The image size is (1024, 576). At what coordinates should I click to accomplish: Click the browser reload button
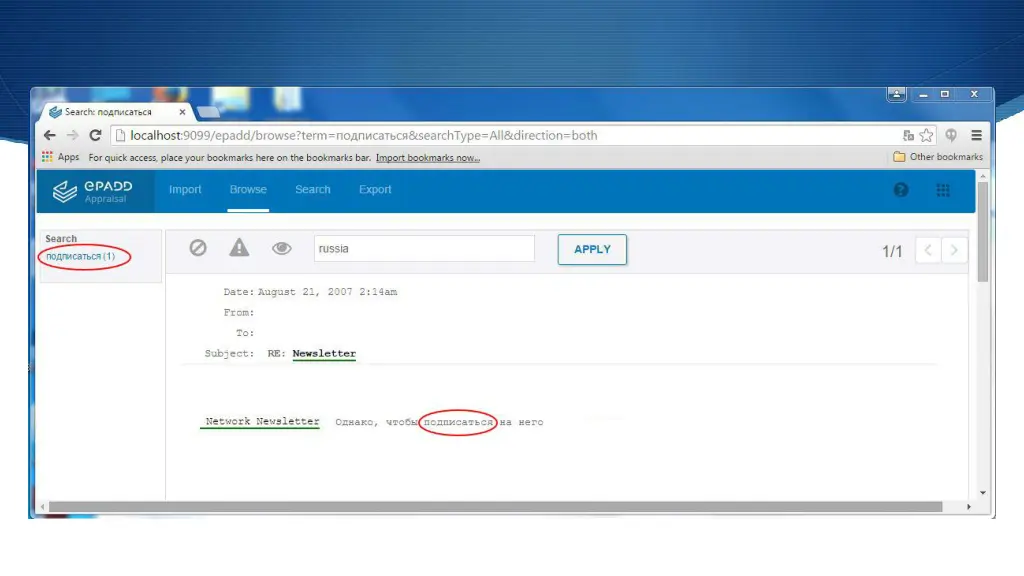tap(96, 135)
